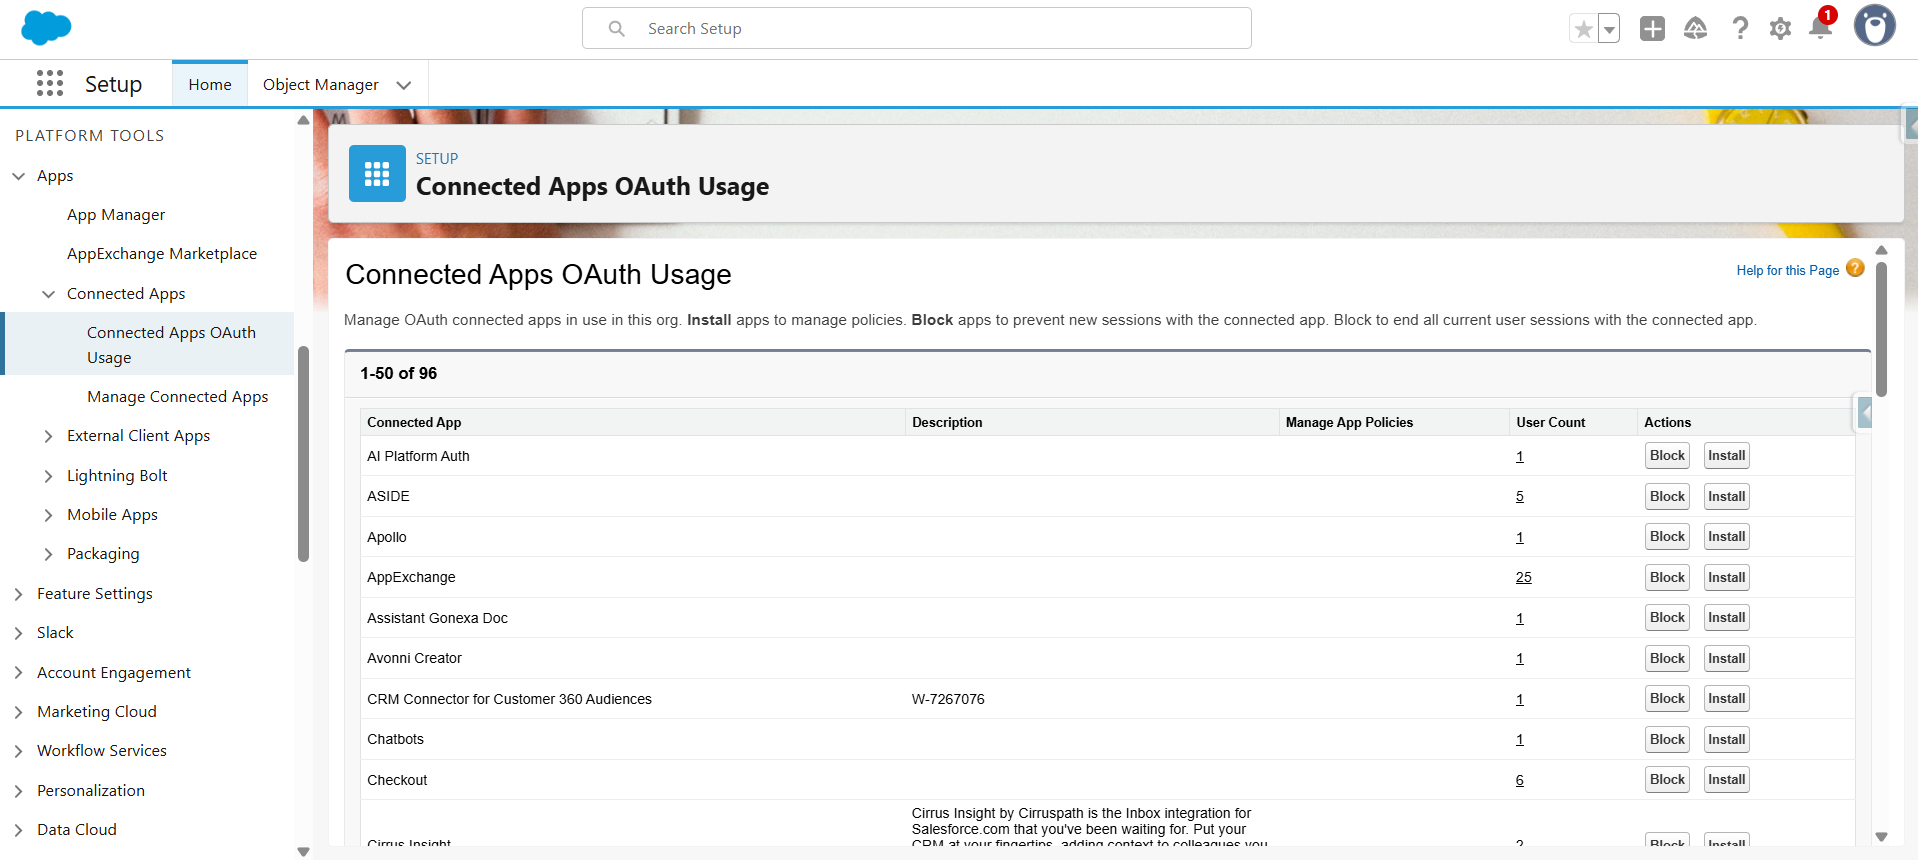
Task: Open Global Actions plus icon
Action: coord(1652,29)
